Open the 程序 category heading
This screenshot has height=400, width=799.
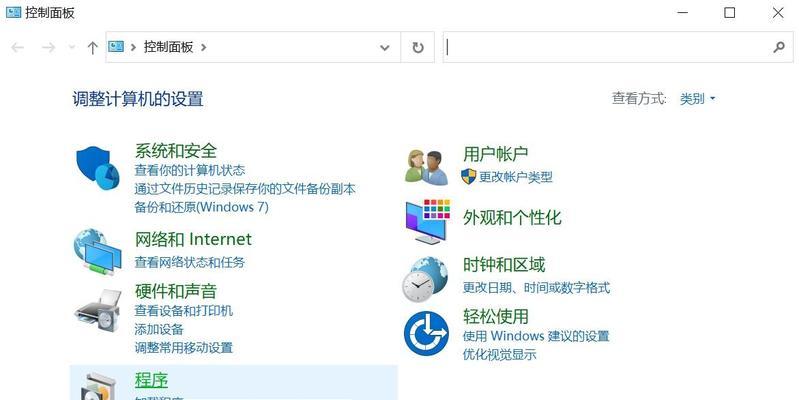pos(151,380)
